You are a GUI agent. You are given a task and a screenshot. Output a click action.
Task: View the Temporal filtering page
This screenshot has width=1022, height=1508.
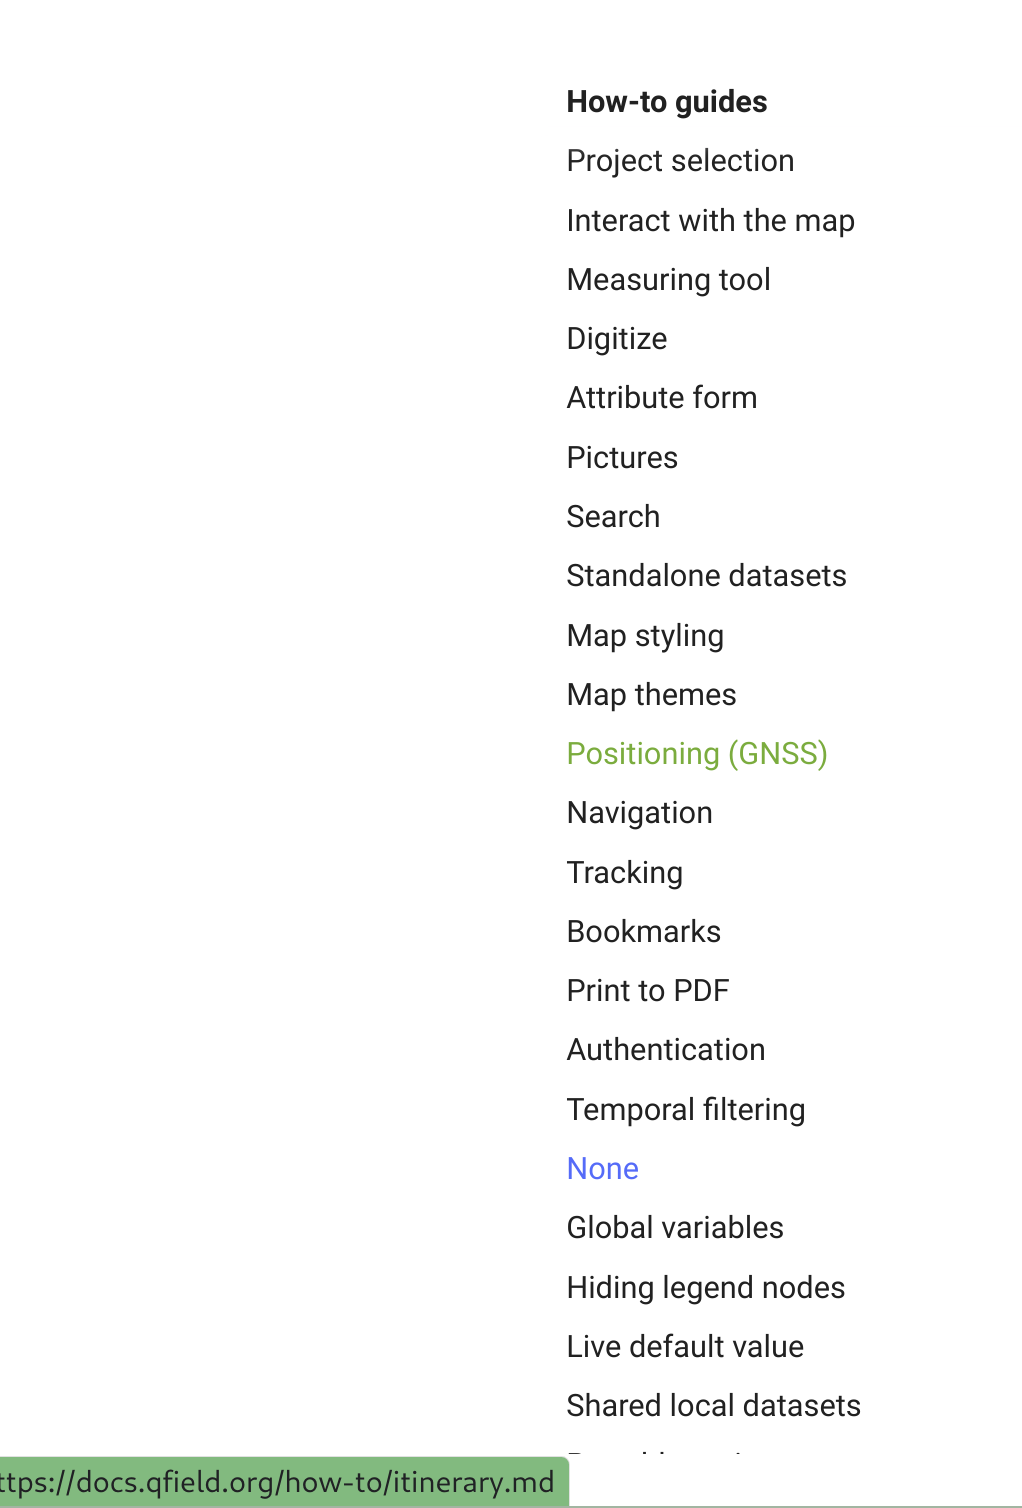tap(686, 1109)
